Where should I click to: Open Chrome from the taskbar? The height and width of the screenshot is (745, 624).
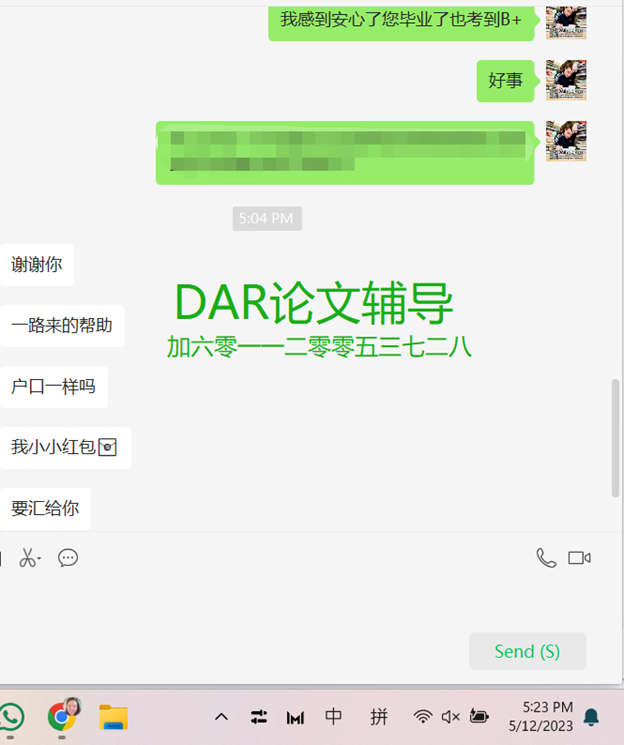[62, 716]
